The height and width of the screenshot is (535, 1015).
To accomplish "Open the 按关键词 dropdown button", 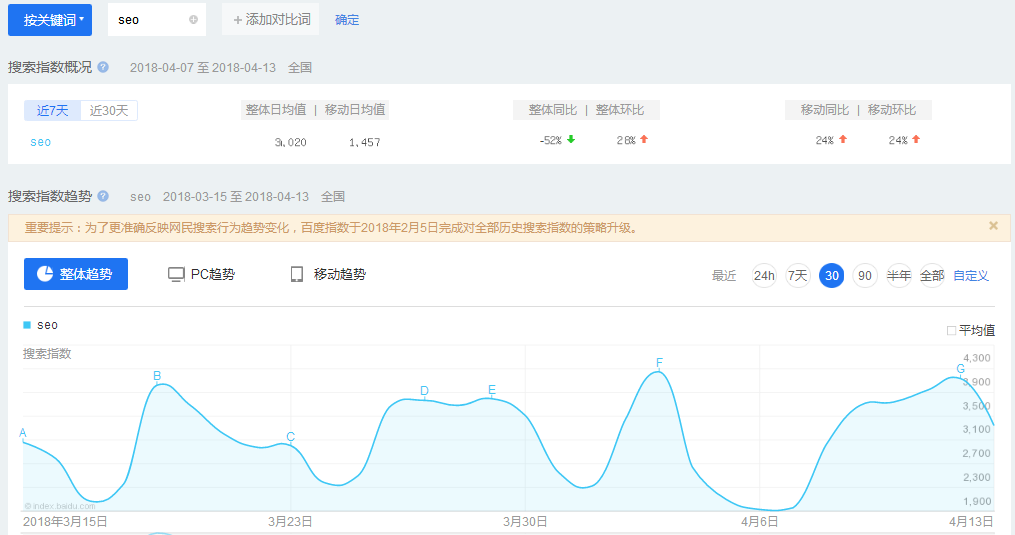I will 50,20.
